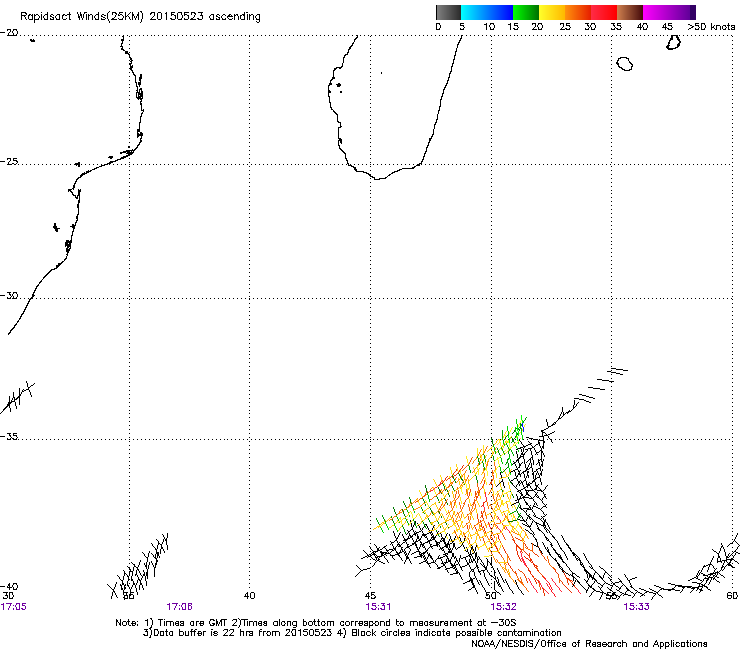
Task: Click the legend tick label '40'
Action: [642, 27]
